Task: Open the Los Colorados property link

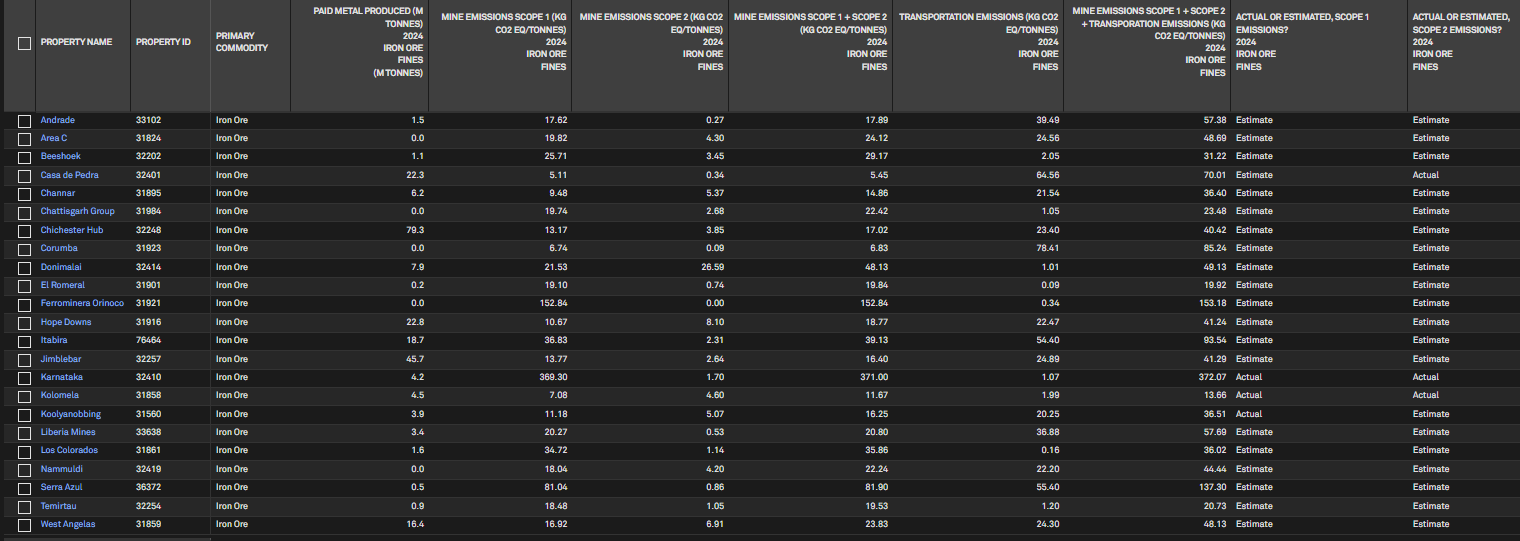Action: click(x=69, y=450)
